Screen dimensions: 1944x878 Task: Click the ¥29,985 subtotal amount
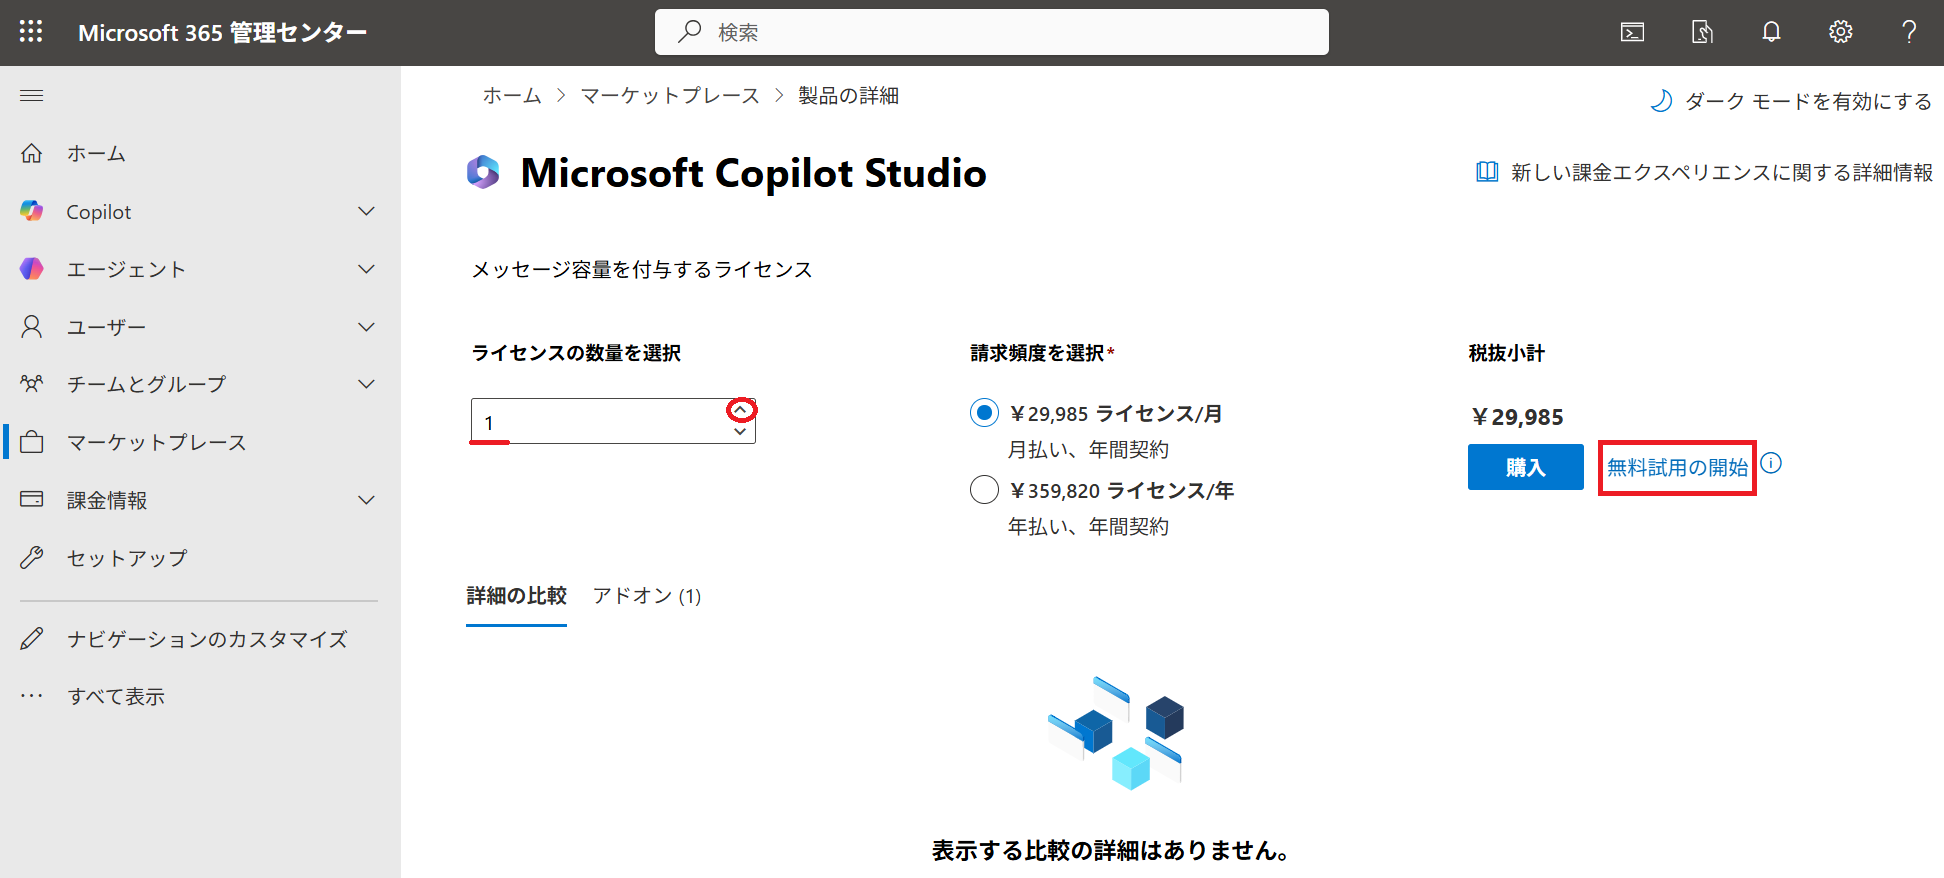tap(1516, 417)
